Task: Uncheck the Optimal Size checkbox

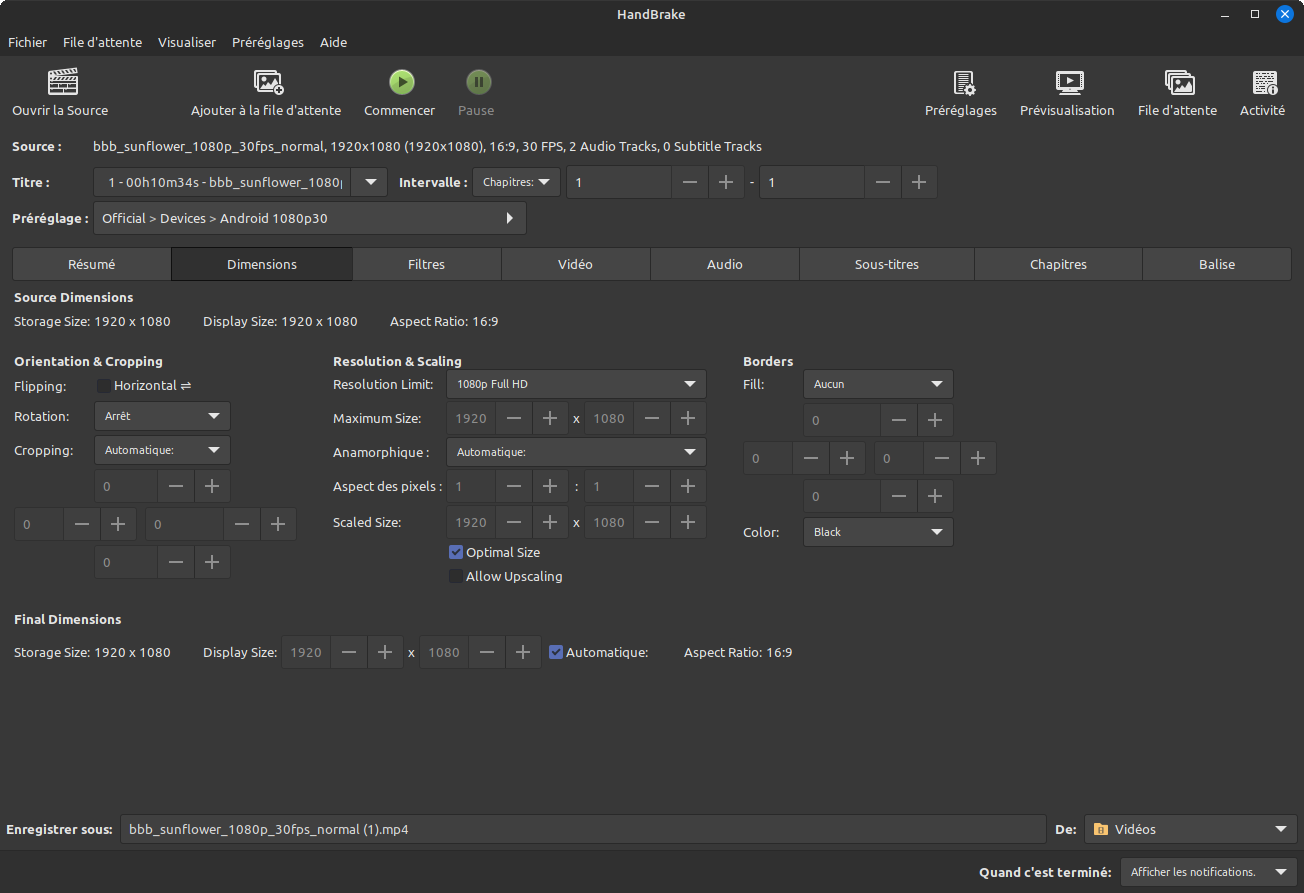Action: click(x=456, y=552)
